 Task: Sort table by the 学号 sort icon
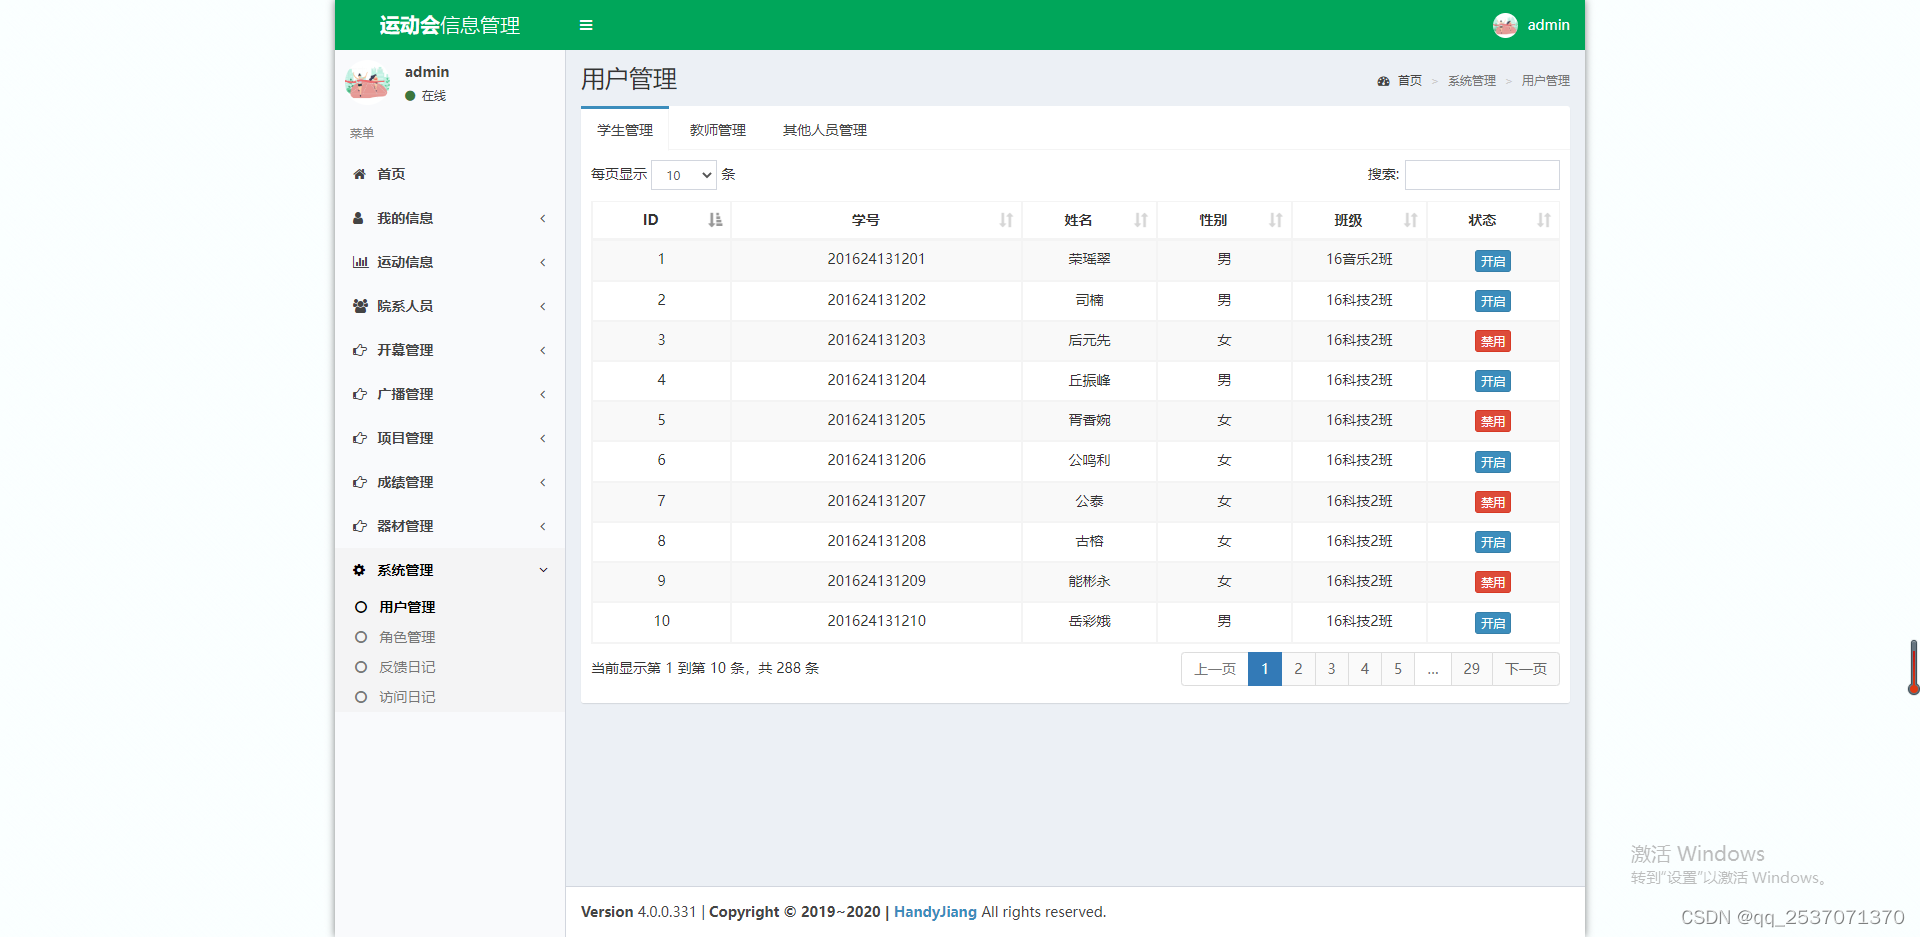[x=1006, y=220]
